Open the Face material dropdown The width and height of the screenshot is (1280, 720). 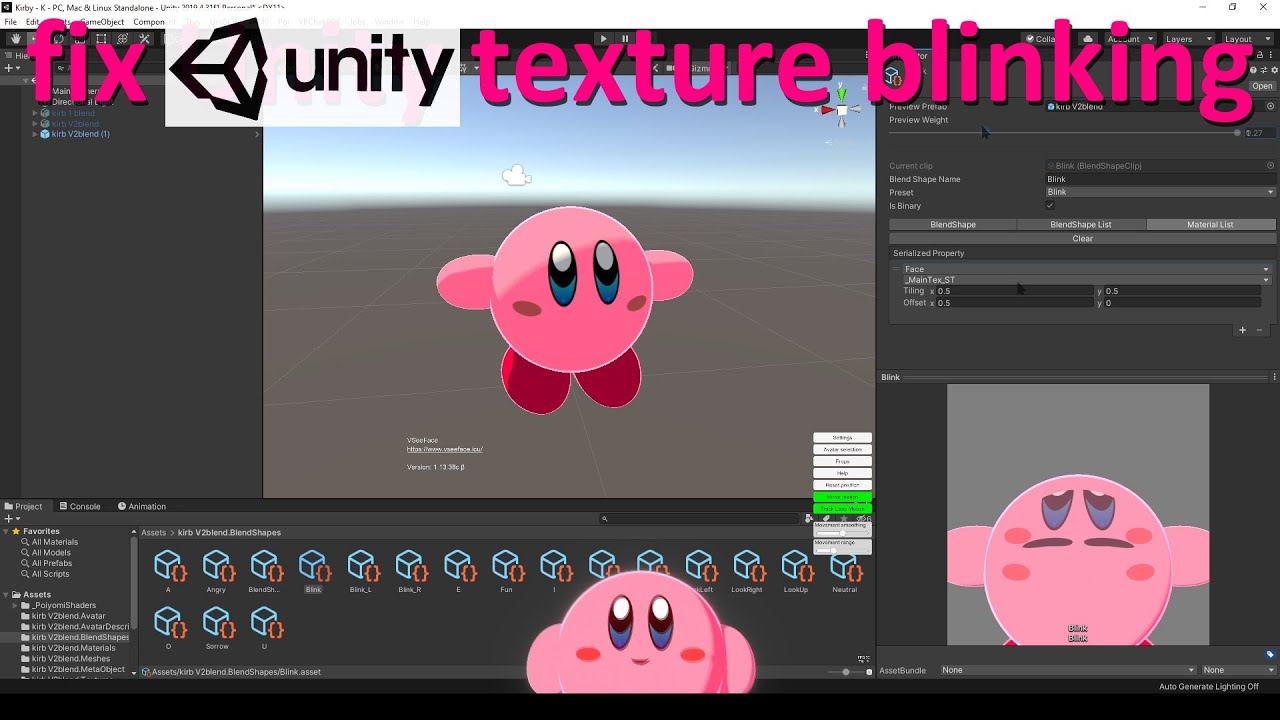[1086, 269]
